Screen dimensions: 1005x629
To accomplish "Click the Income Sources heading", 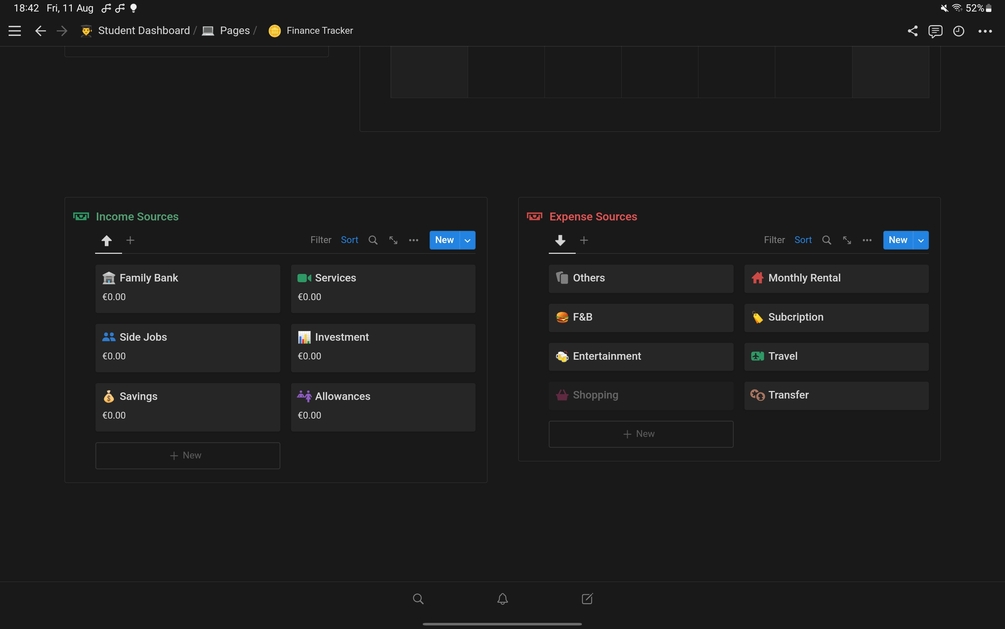I will pos(137,217).
